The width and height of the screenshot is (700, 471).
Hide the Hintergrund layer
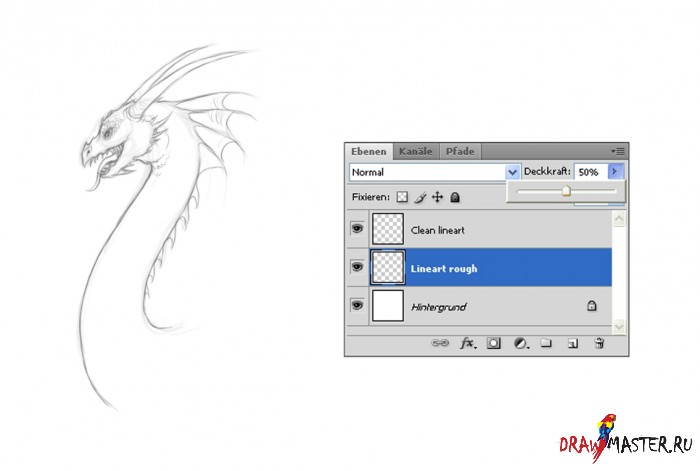(x=357, y=305)
